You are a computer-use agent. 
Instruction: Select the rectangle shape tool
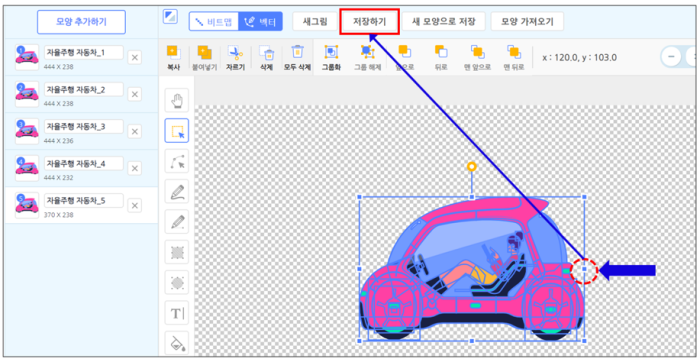click(177, 252)
